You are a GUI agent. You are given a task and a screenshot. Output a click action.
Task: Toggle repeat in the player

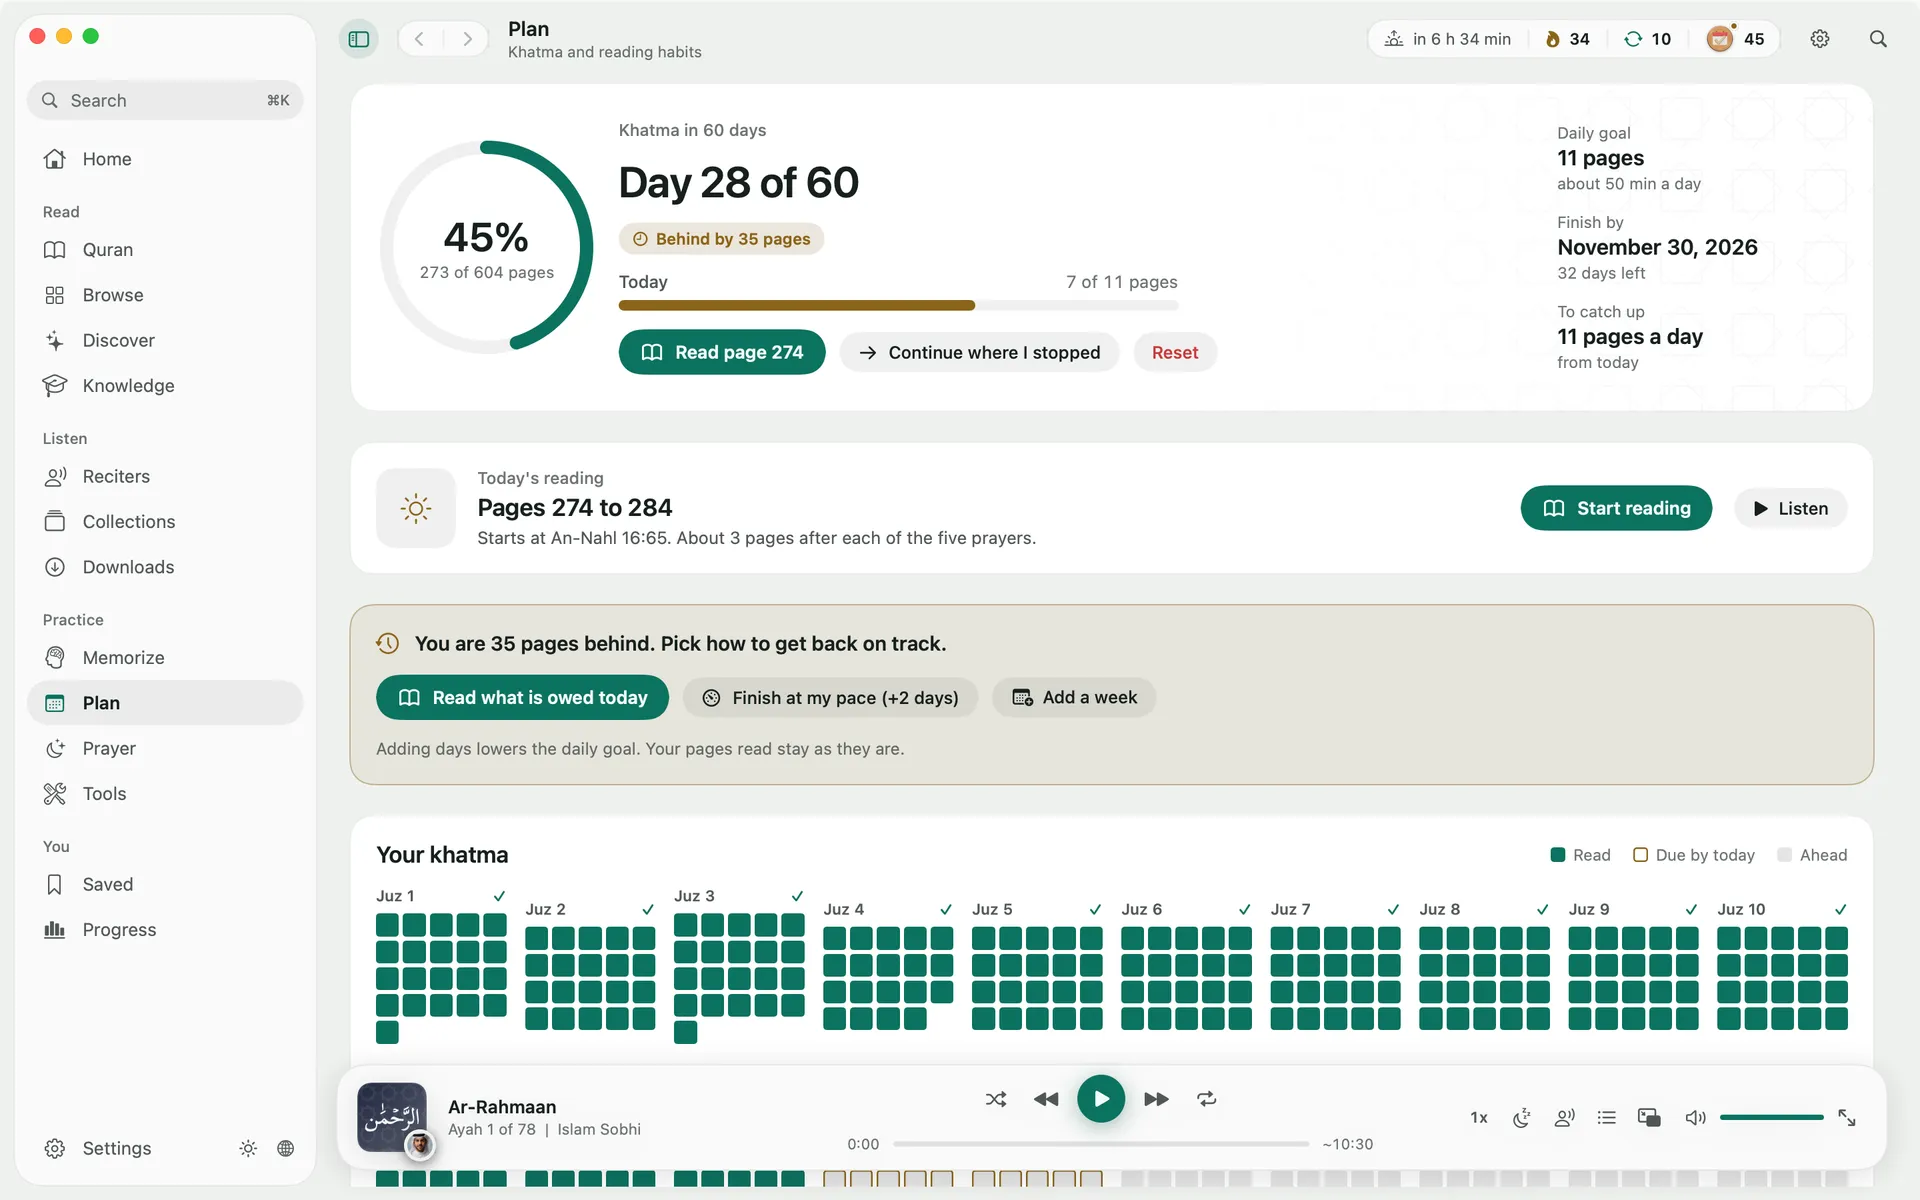(x=1207, y=1099)
